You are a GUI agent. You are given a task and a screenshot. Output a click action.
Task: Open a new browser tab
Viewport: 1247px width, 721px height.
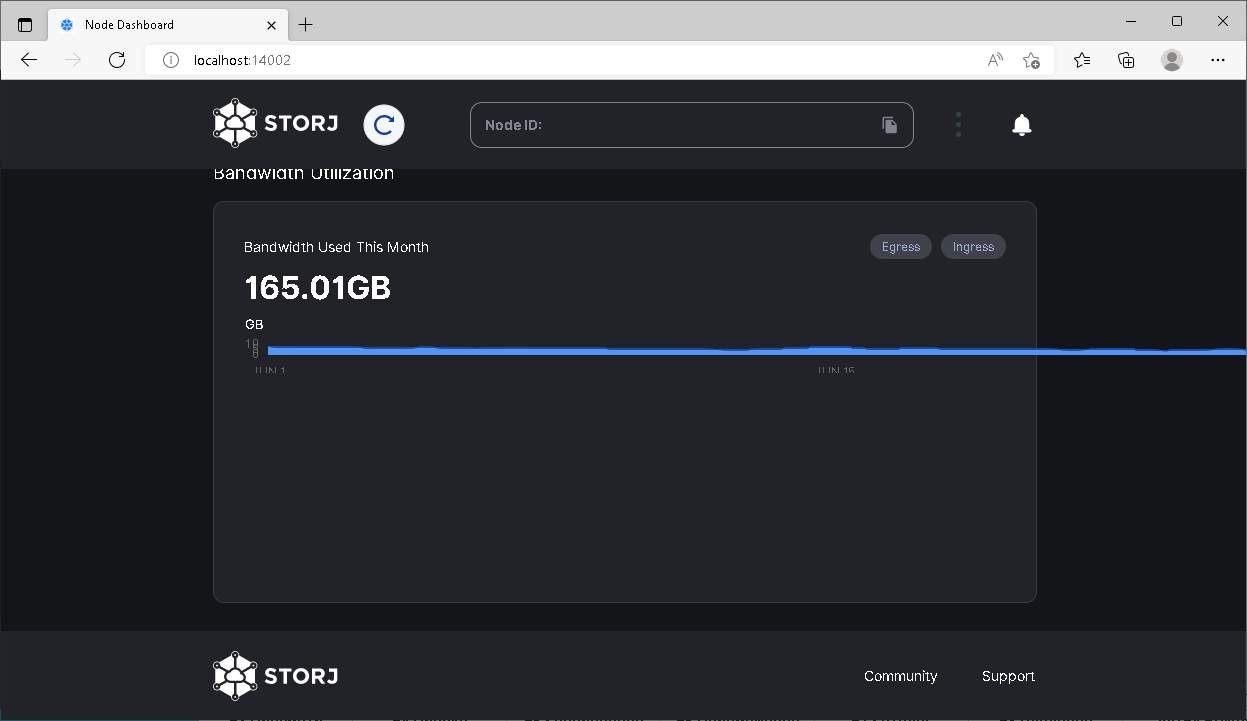[x=306, y=24]
